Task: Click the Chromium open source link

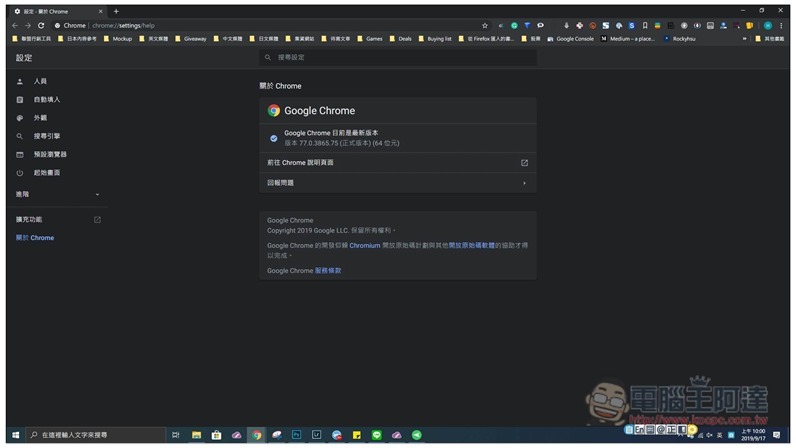Action: [x=364, y=245]
